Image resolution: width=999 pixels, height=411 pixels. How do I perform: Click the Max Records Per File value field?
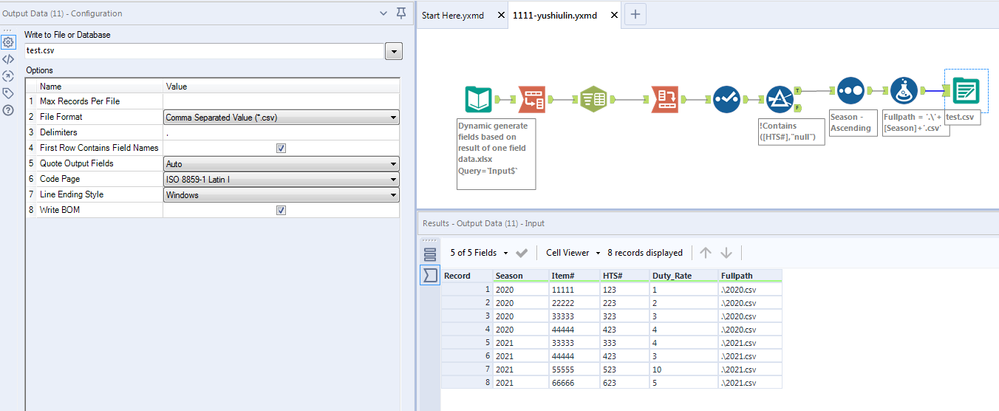[281, 101]
